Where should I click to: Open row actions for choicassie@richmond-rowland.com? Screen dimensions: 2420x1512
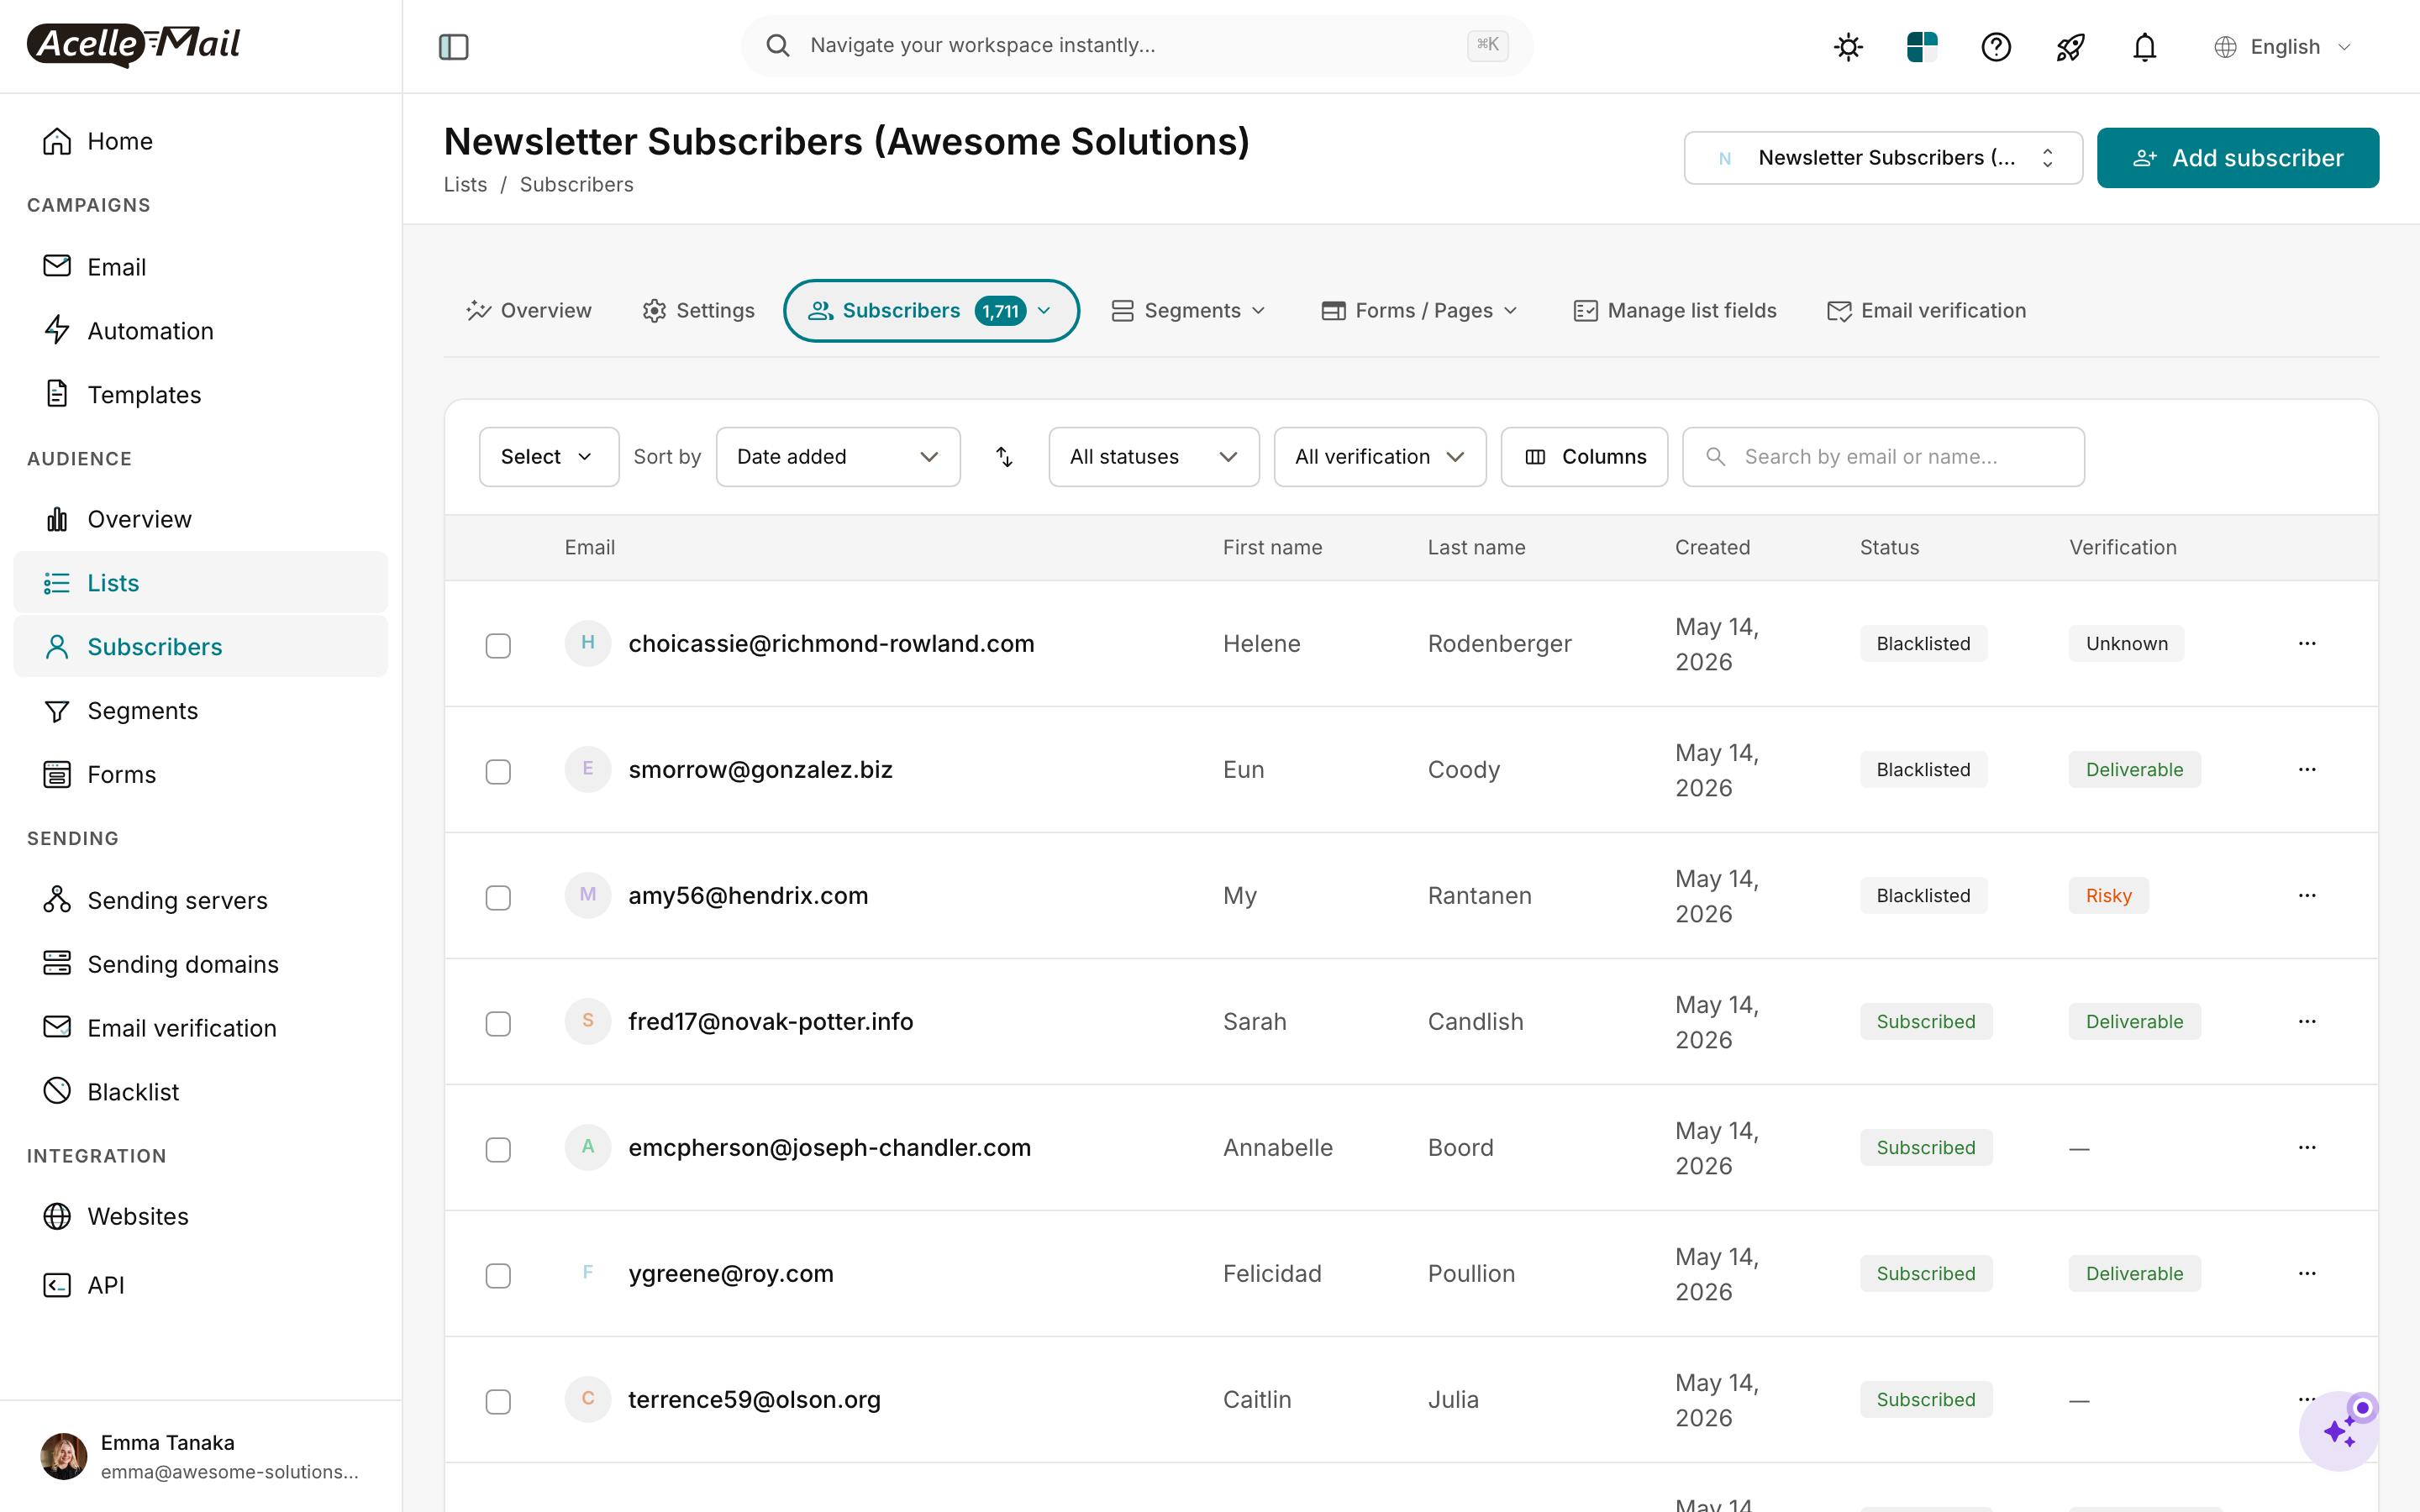[x=2306, y=644]
